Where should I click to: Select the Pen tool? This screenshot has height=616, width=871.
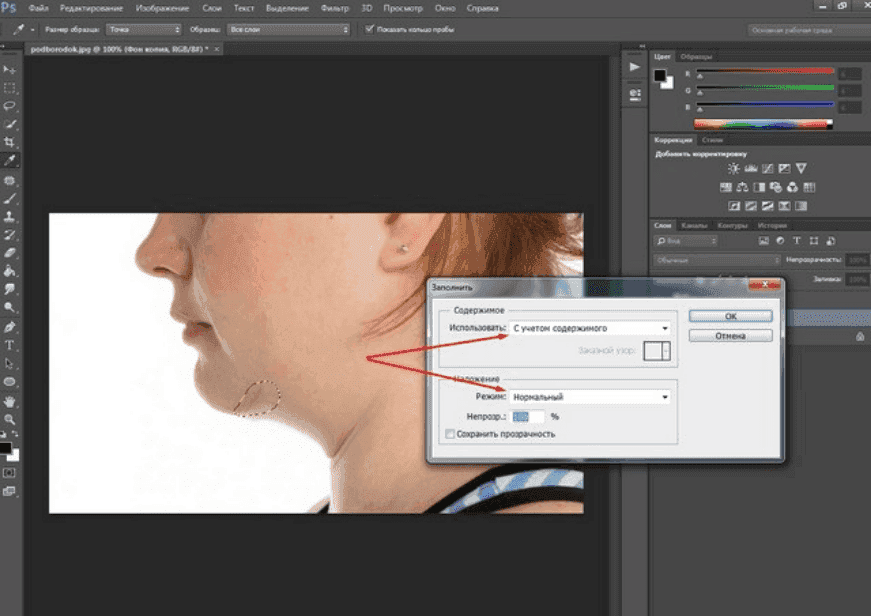(9, 327)
